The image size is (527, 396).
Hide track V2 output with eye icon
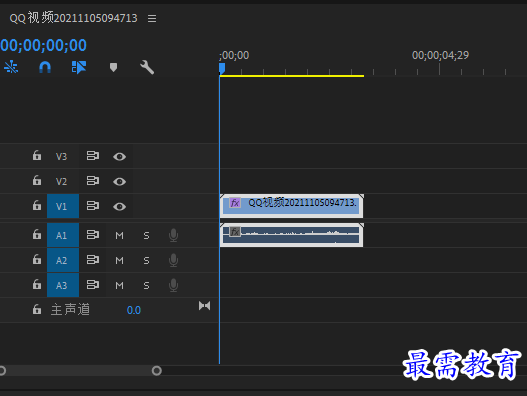point(120,182)
